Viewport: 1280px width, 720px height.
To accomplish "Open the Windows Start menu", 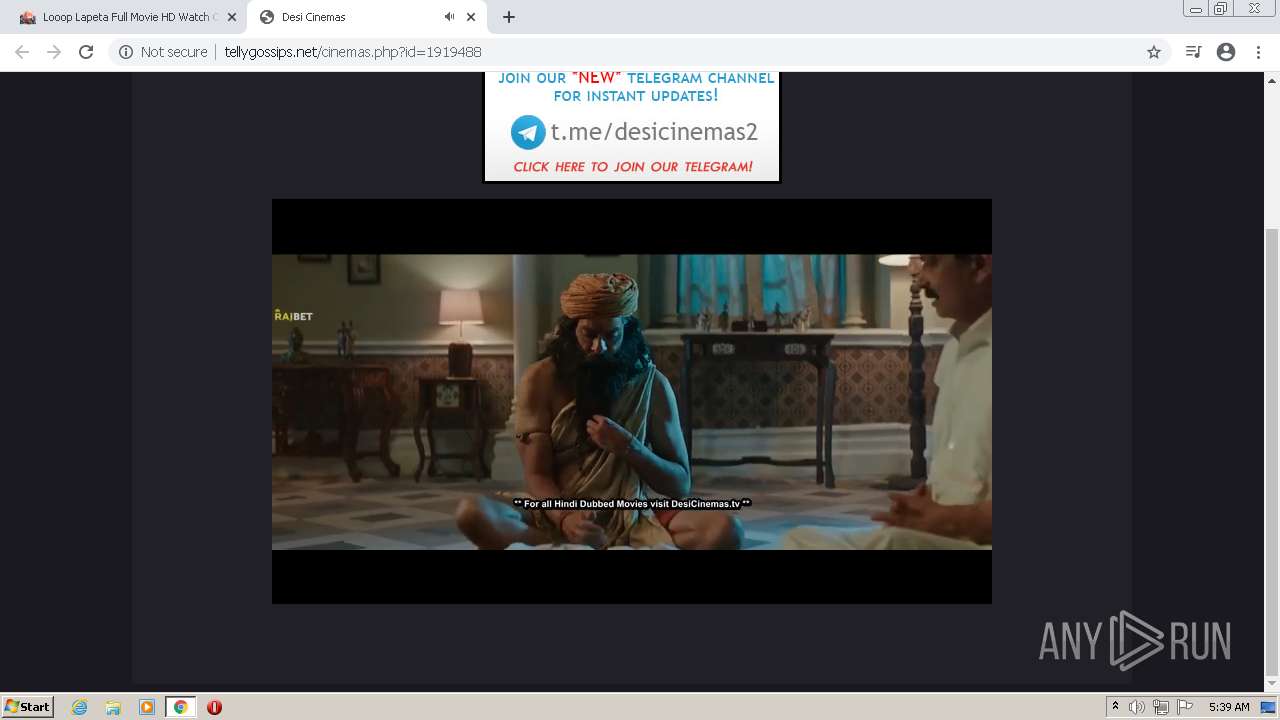I will 28,706.
